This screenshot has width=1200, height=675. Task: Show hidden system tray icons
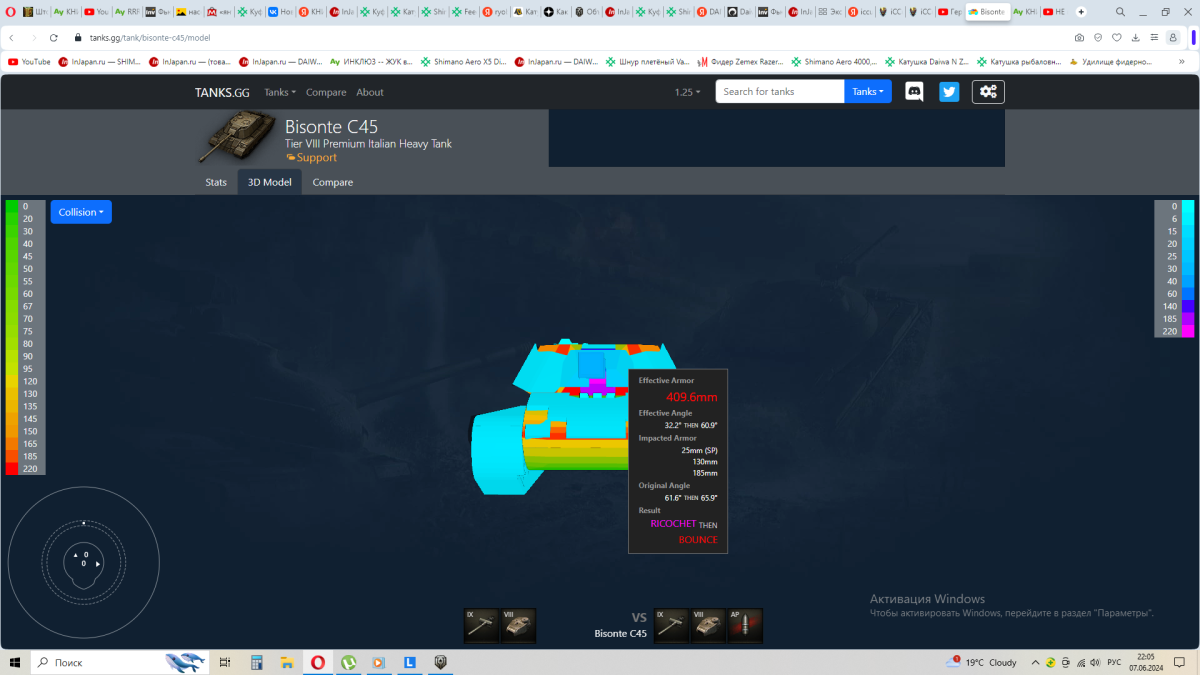1033,662
